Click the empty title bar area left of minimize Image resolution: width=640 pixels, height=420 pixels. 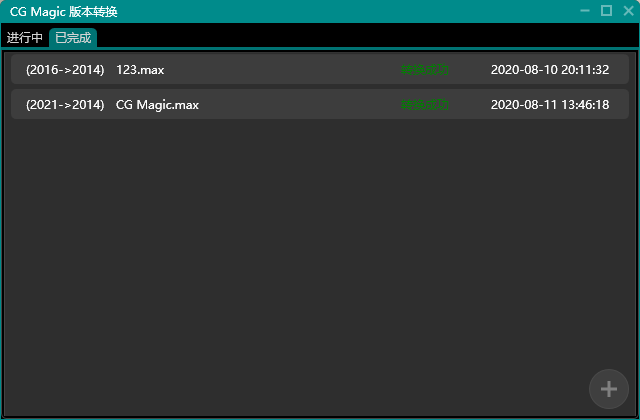[350, 11]
